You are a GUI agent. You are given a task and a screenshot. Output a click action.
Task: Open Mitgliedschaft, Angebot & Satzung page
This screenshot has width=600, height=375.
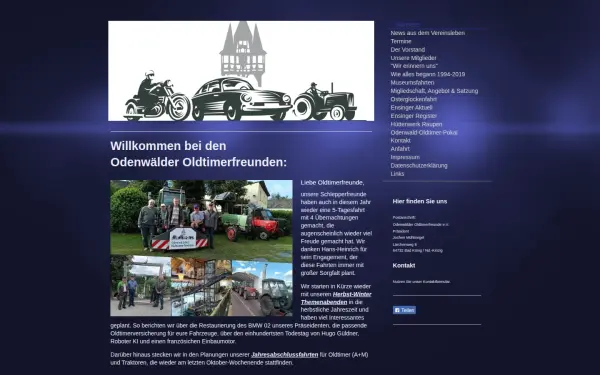434,91
